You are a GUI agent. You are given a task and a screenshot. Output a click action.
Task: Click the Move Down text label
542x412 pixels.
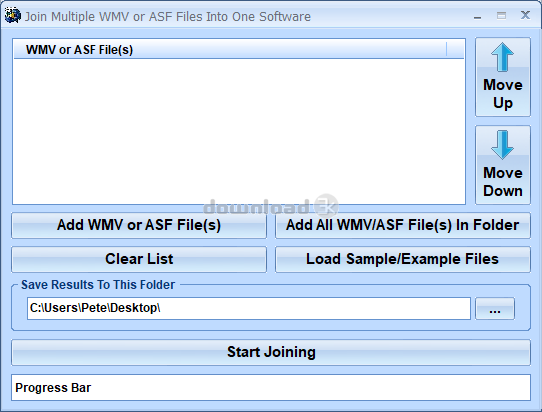coord(503,182)
